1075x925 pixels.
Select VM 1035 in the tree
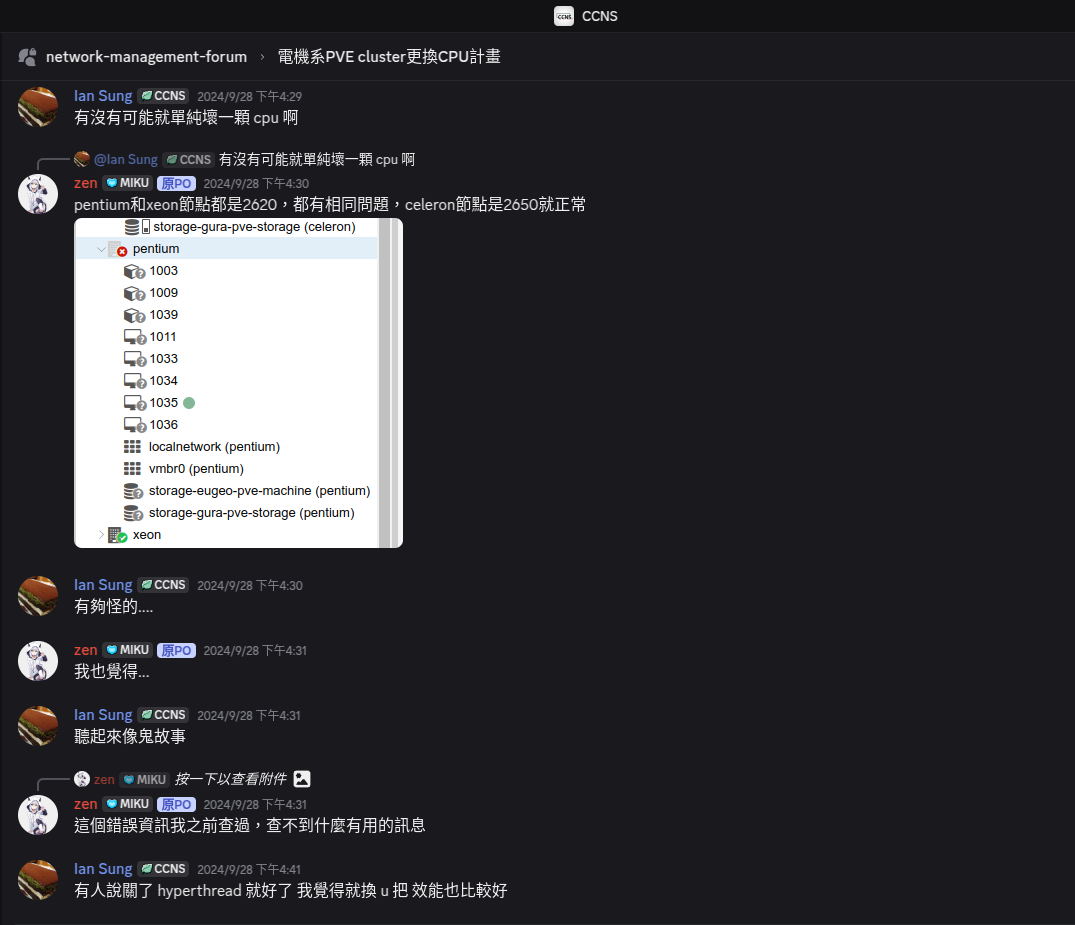[164, 403]
